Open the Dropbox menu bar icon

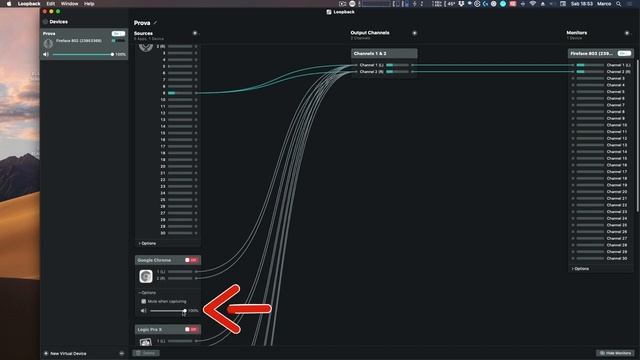click(461, 4)
